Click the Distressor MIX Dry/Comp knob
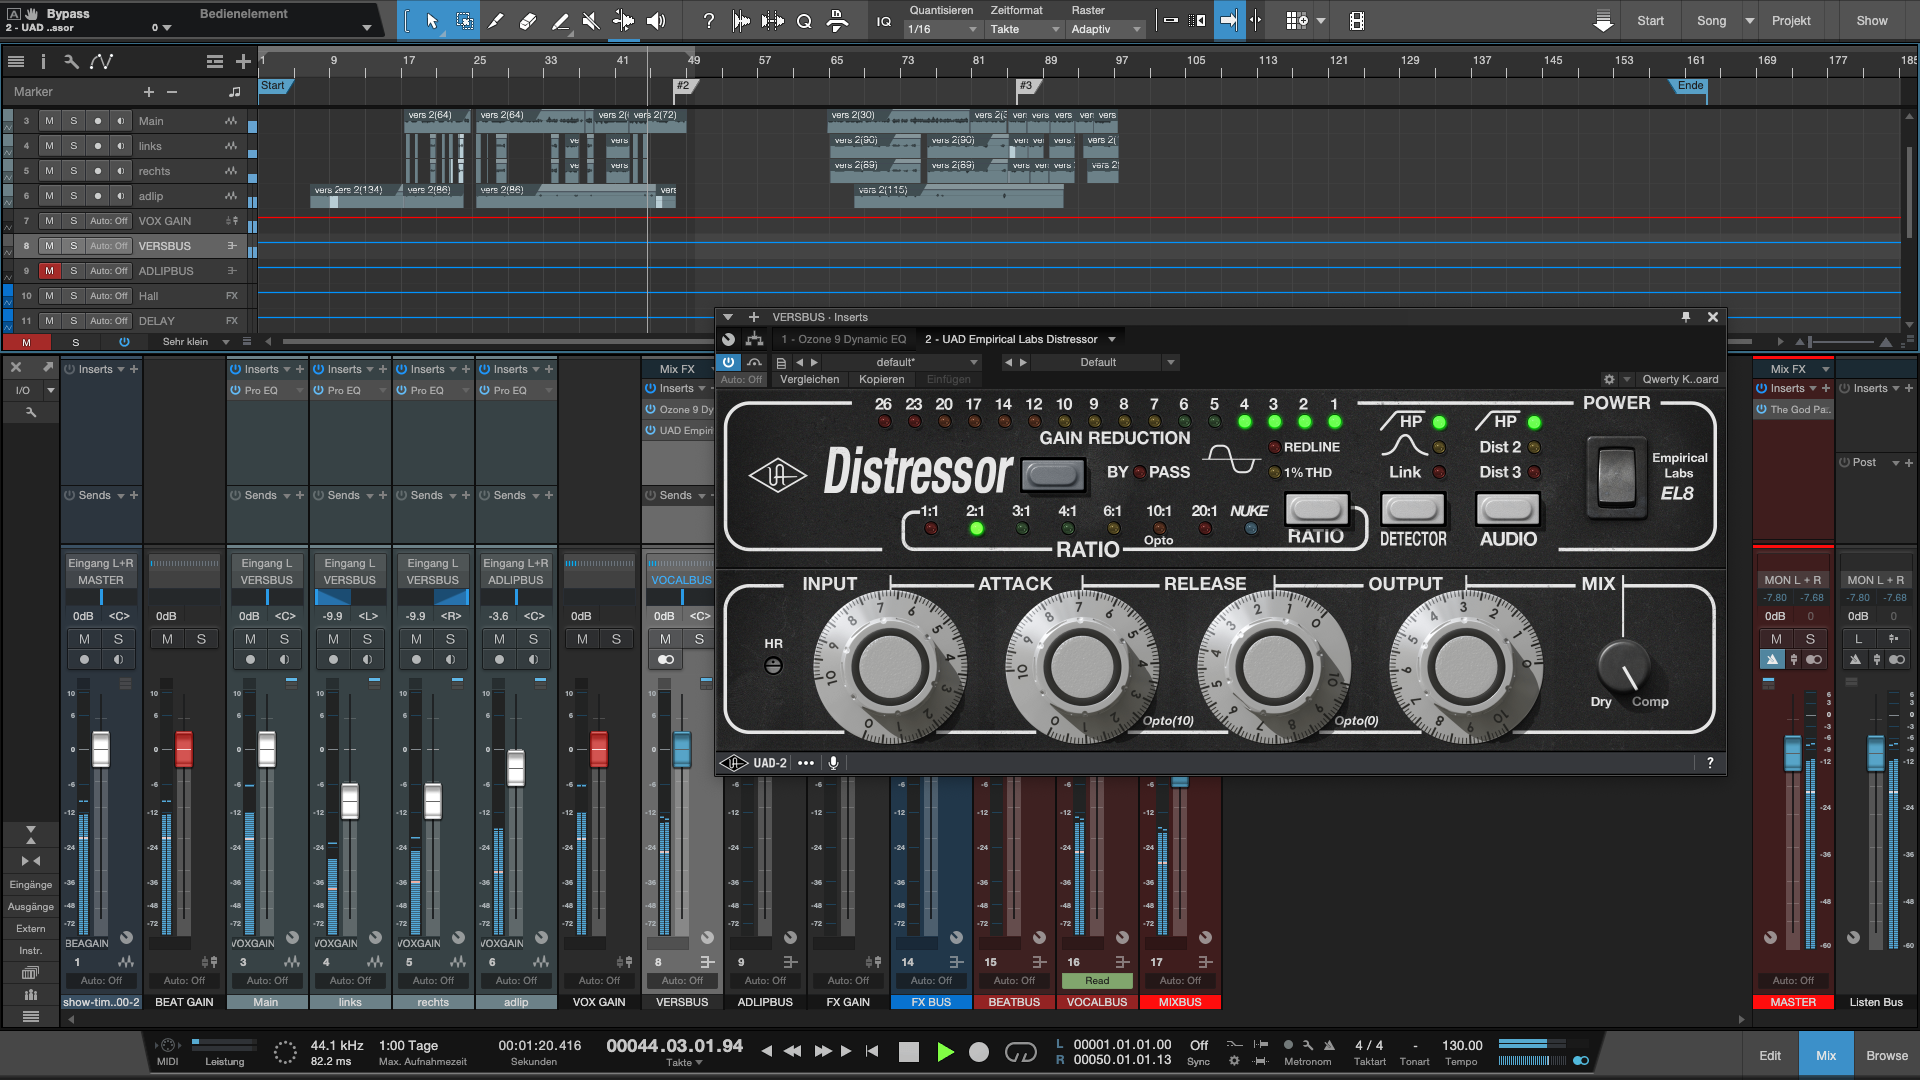 click(x=1623, y=667)
